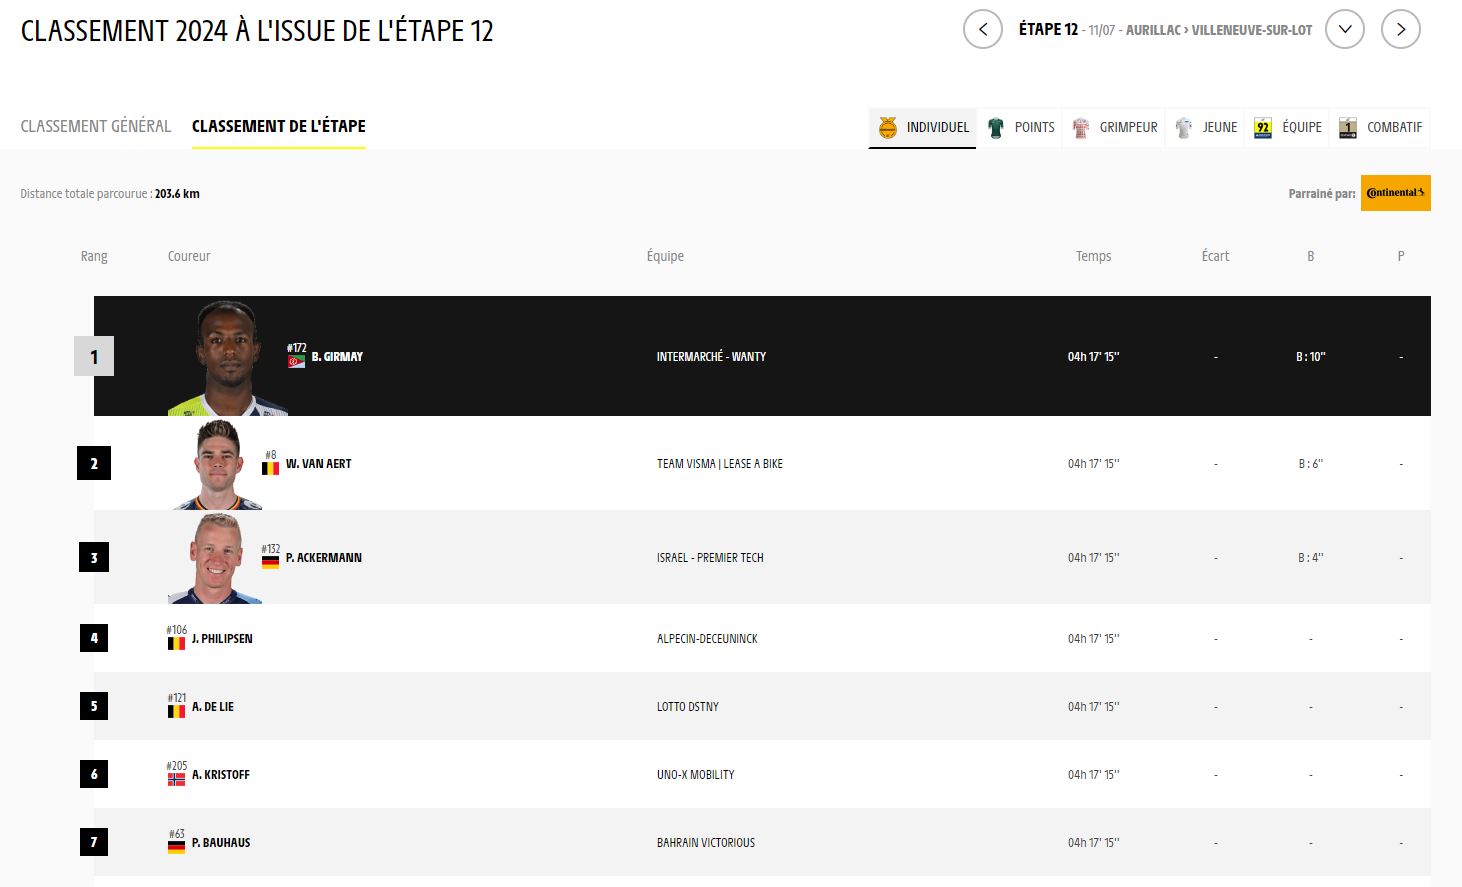Open Uno-X Mobility team link
This screenshot has width=1462, height=887.
(x=695, y=775)
